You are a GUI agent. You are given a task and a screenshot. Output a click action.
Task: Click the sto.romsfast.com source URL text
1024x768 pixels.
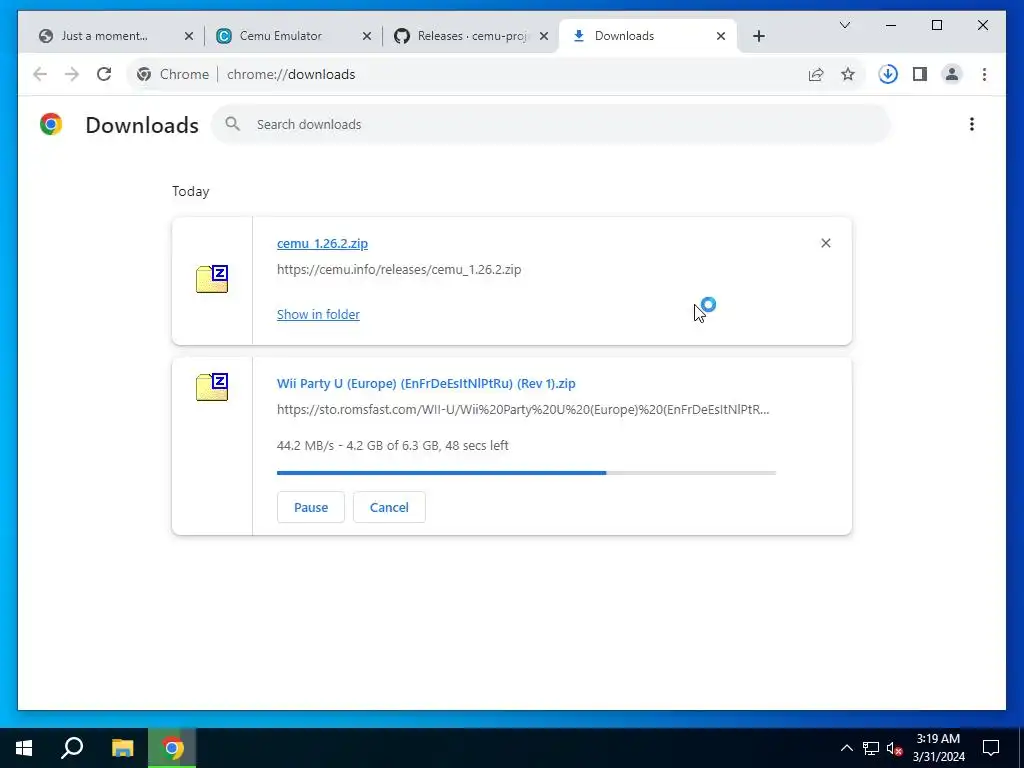[x=523, y=409]
